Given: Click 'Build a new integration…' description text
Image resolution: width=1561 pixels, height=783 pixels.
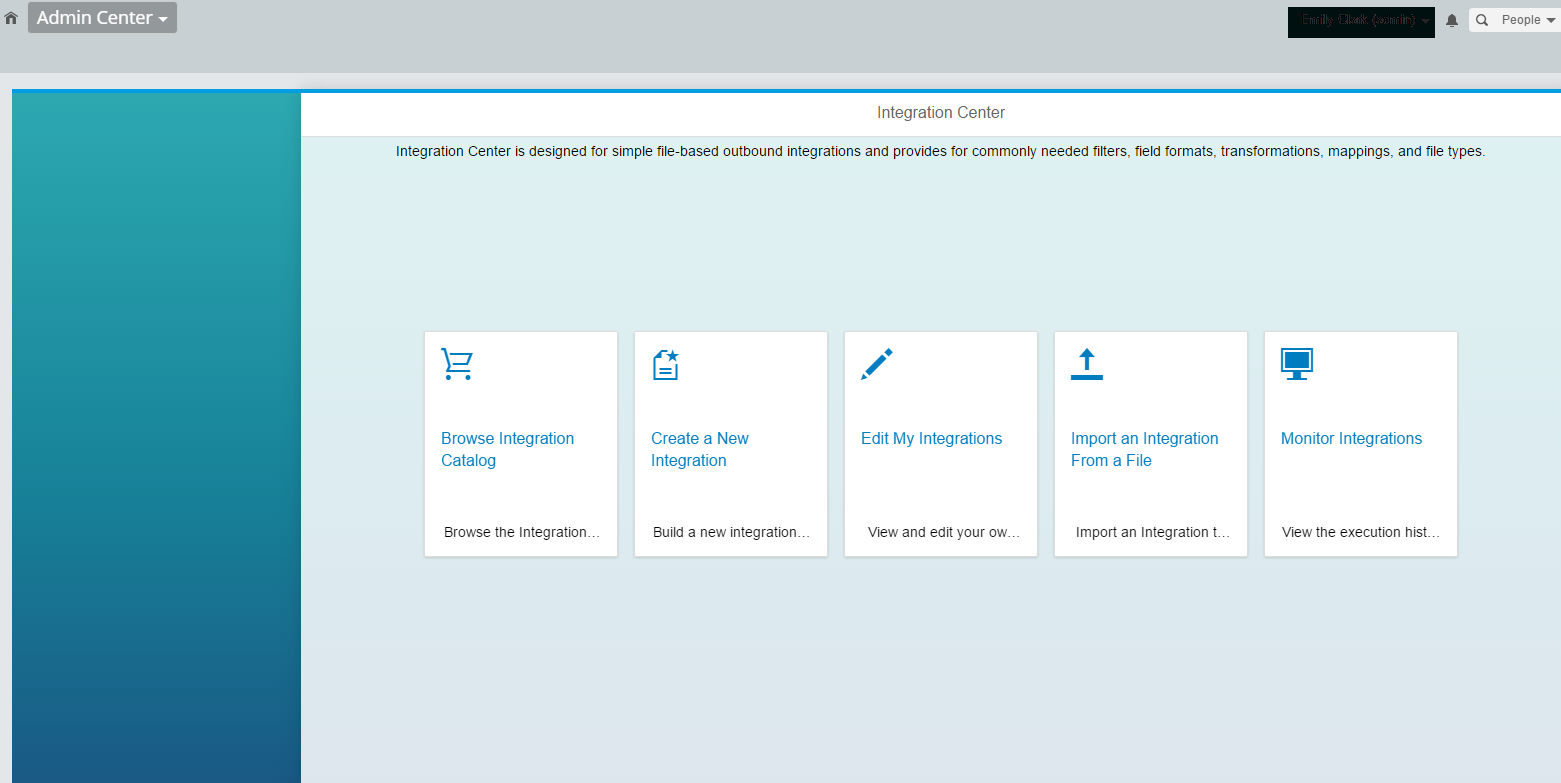Looking at the screenshot, I should click(732, 532).
